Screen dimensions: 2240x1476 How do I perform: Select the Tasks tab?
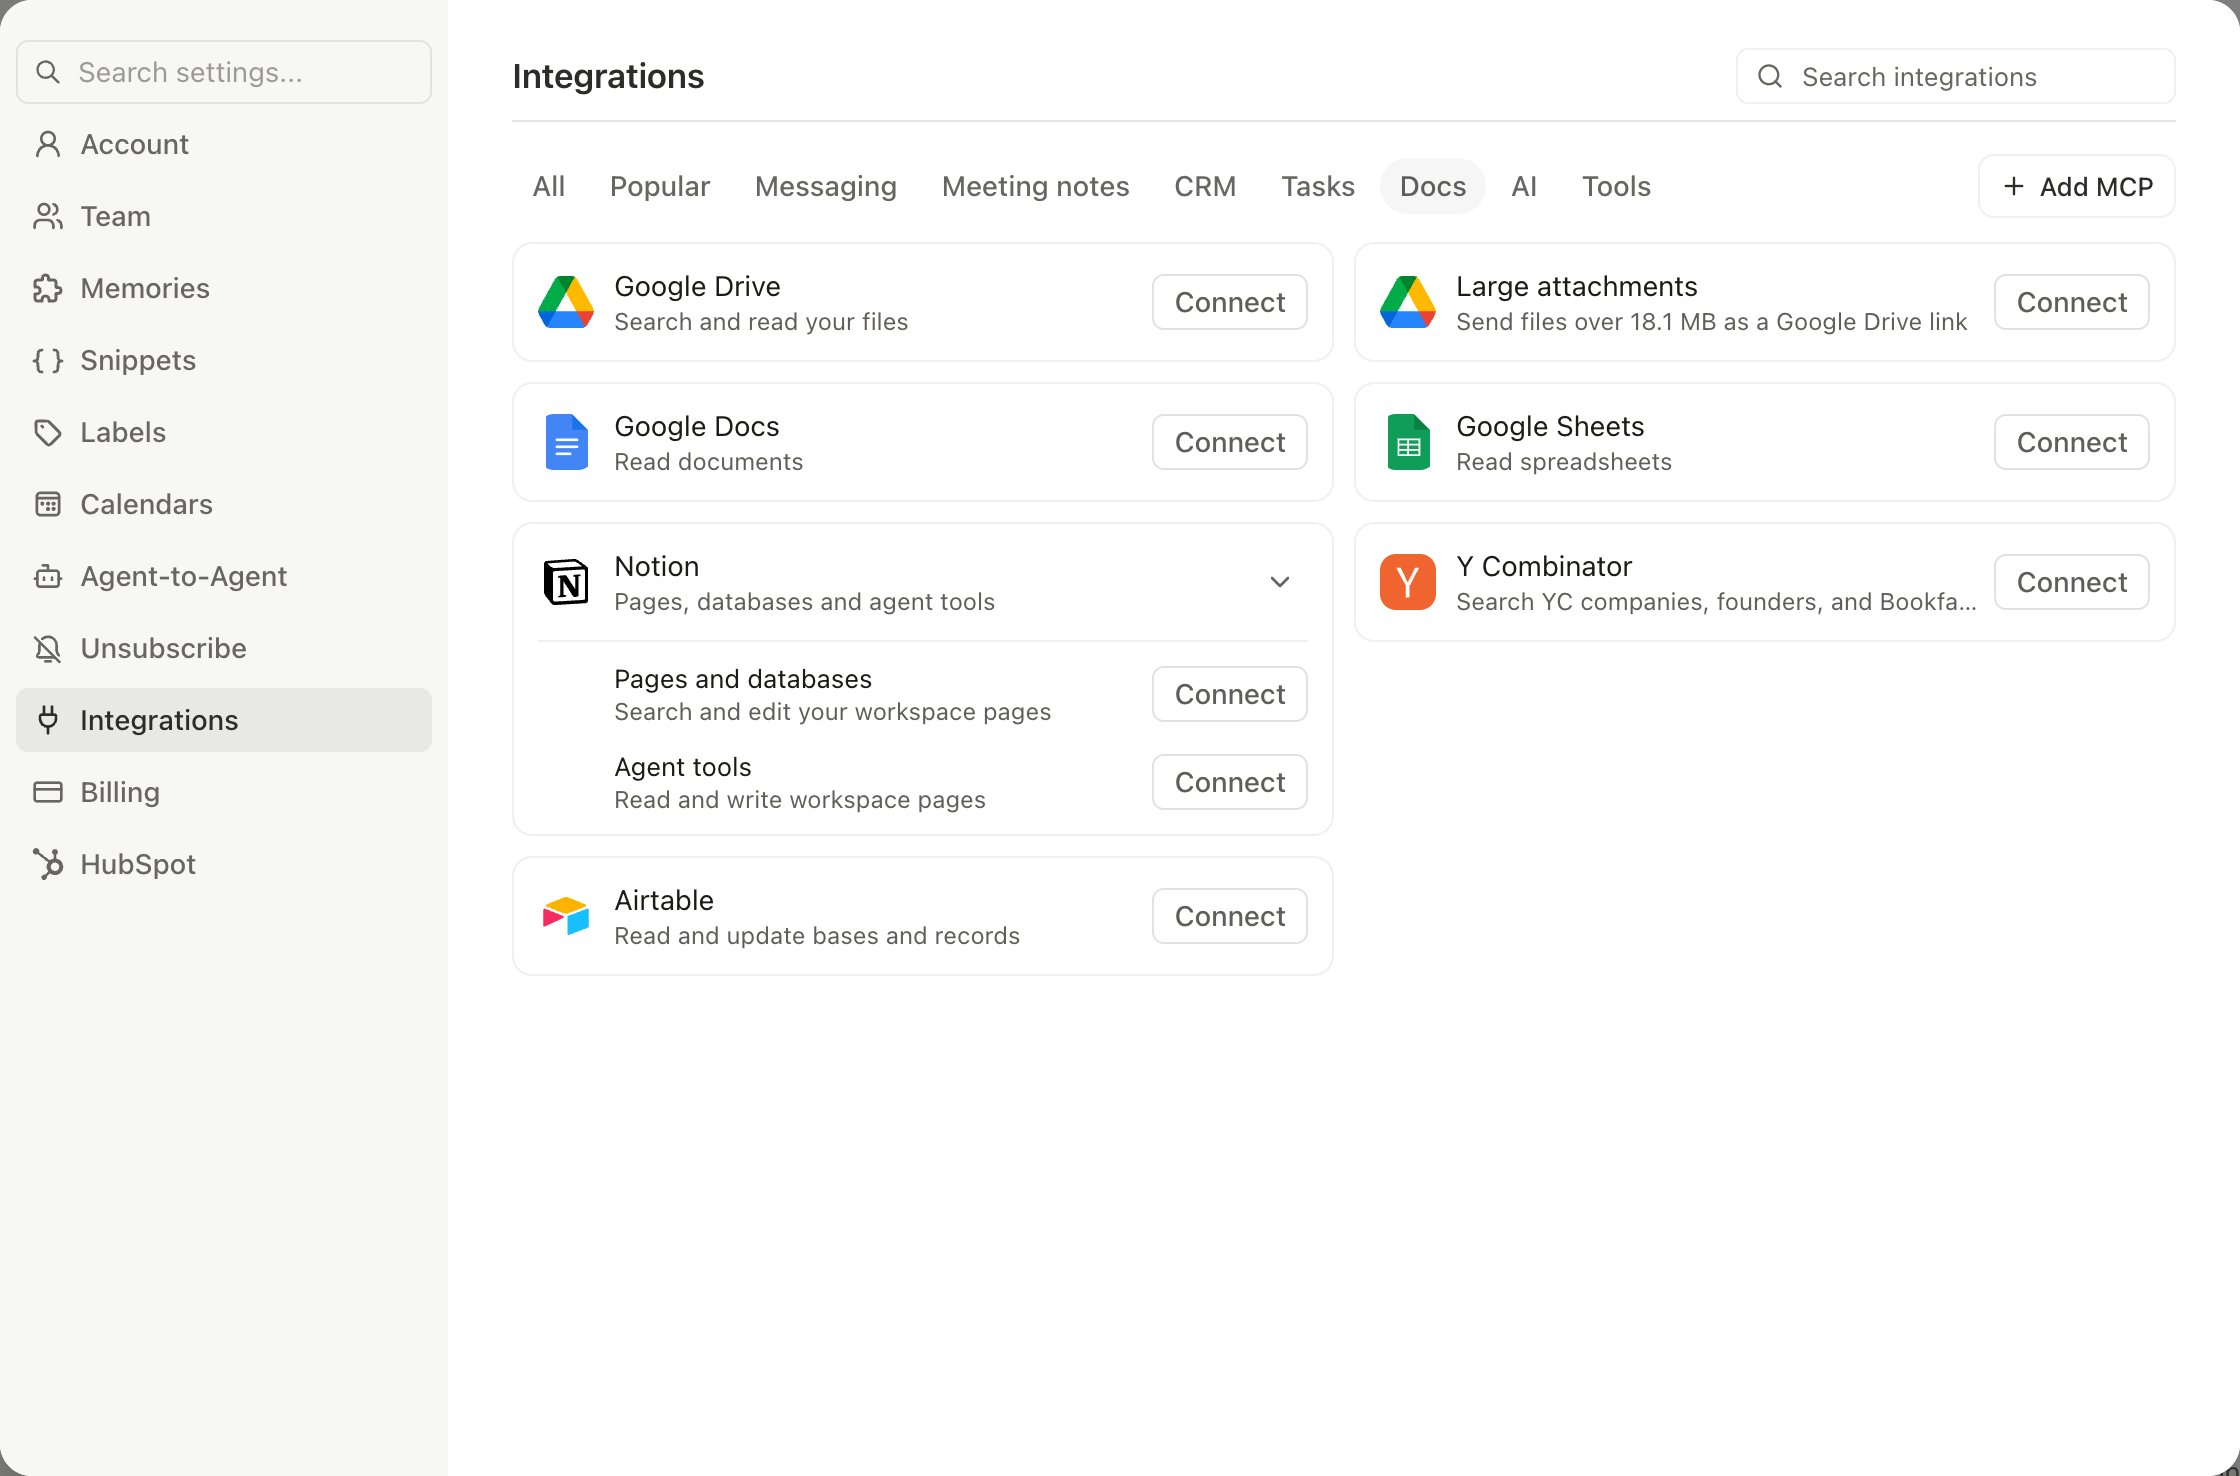[x=1318, y=186]
